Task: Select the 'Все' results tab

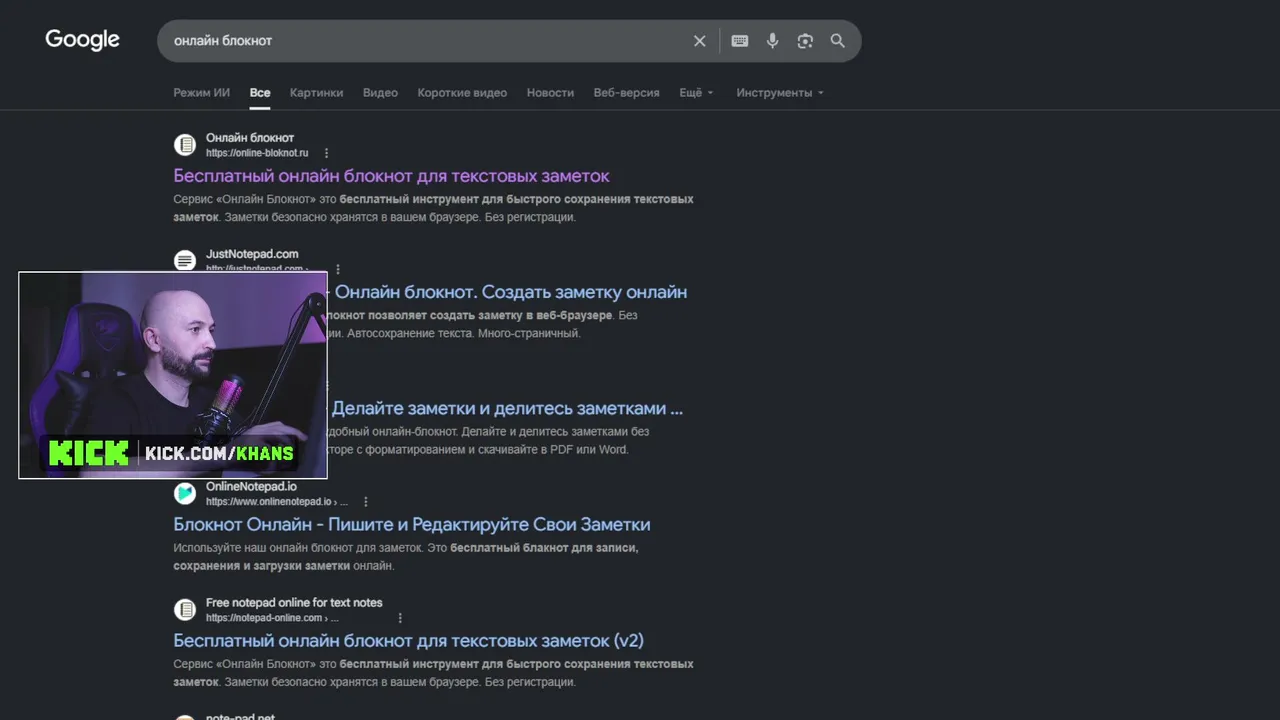Action: point(260,93)
